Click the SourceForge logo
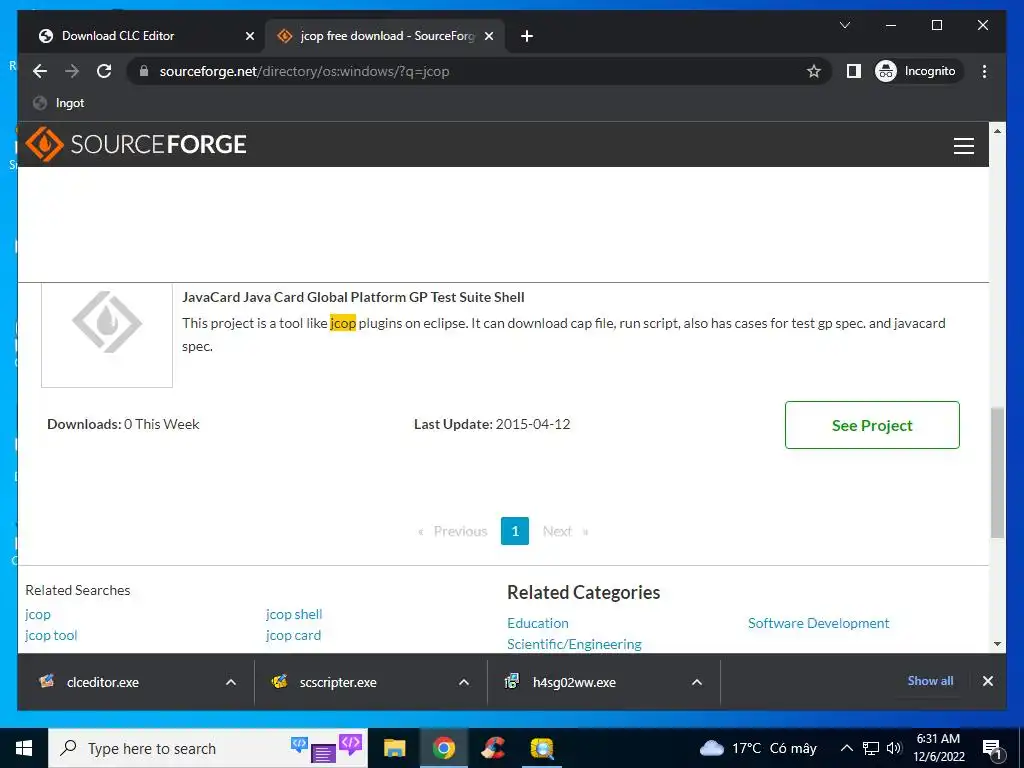 (136, 144)
